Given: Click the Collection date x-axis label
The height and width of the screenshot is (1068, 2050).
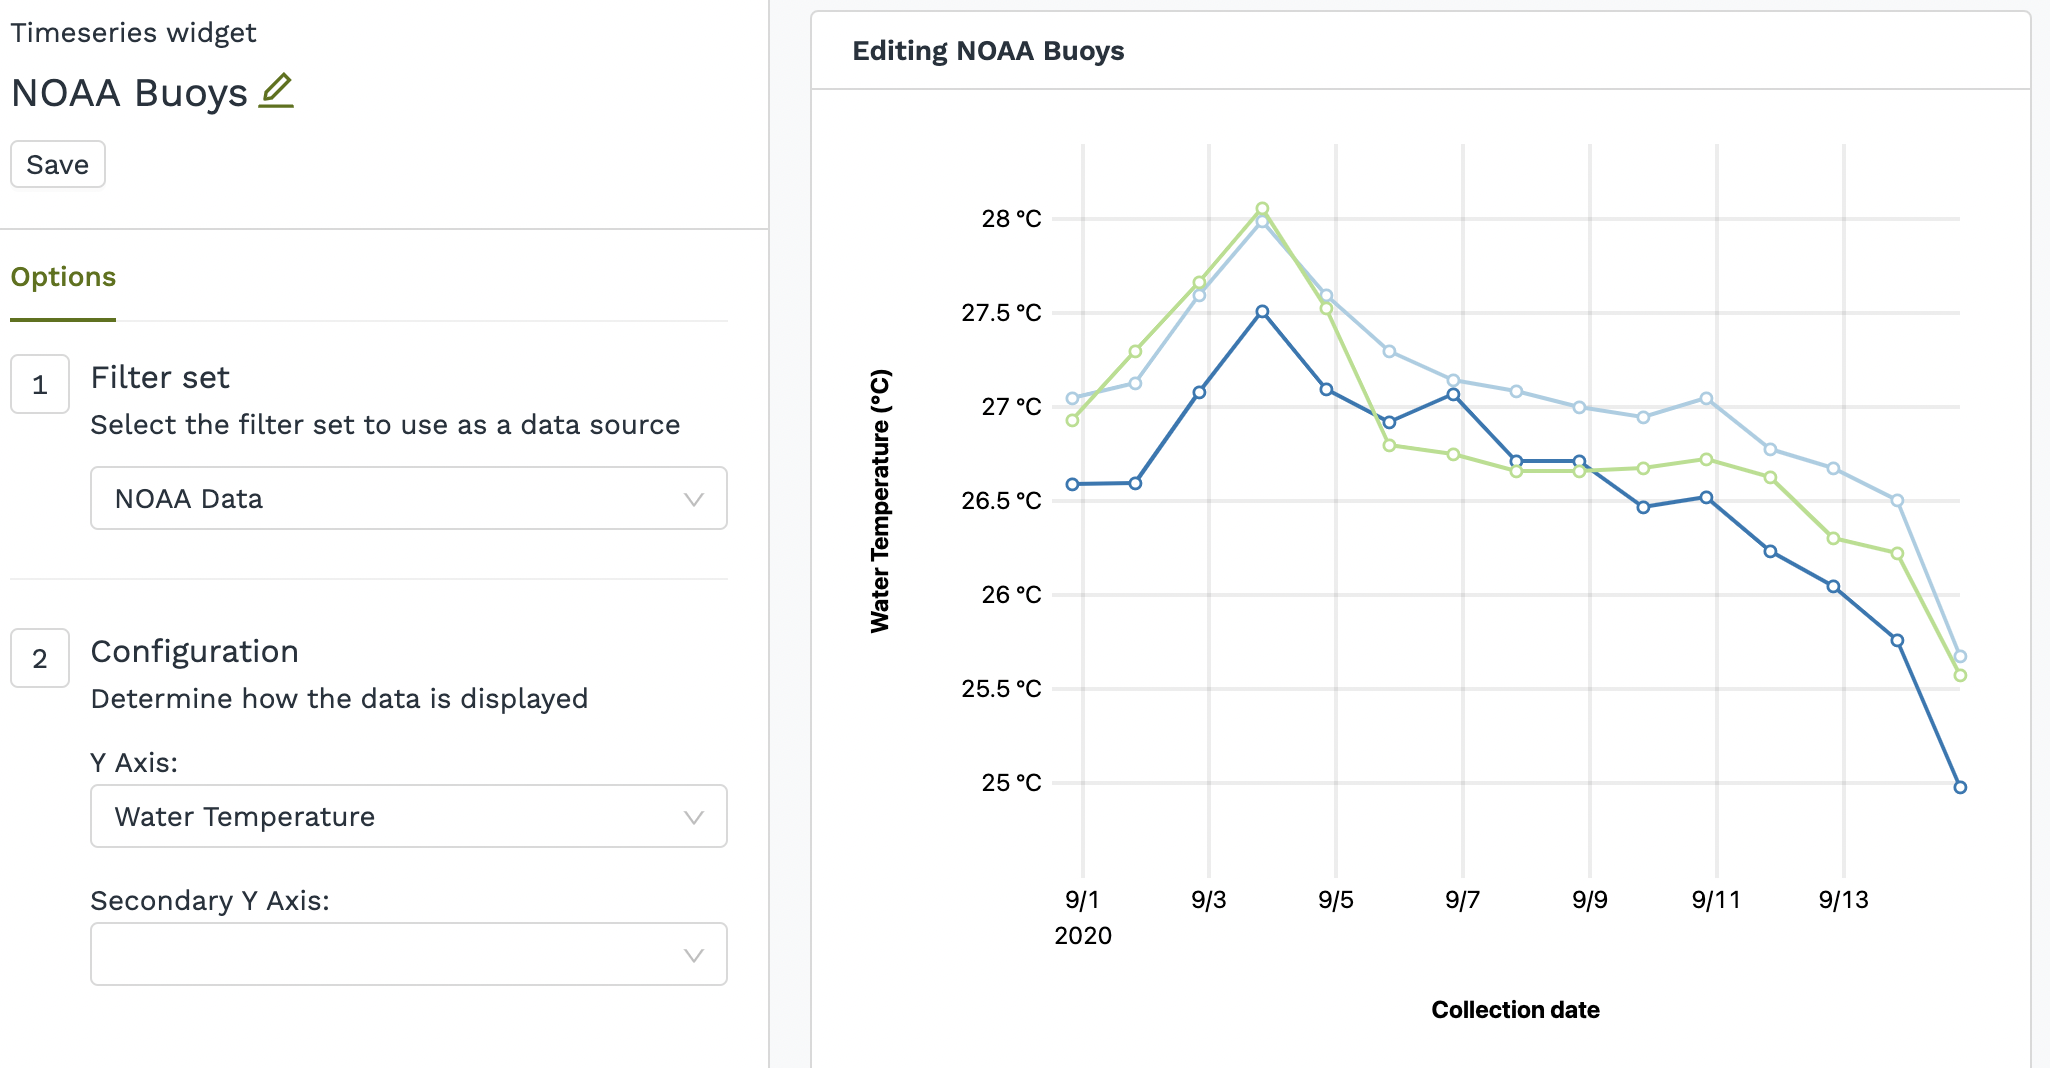Looking at the screenshot, I should pyautogui.click(x=1515, y=1010).
